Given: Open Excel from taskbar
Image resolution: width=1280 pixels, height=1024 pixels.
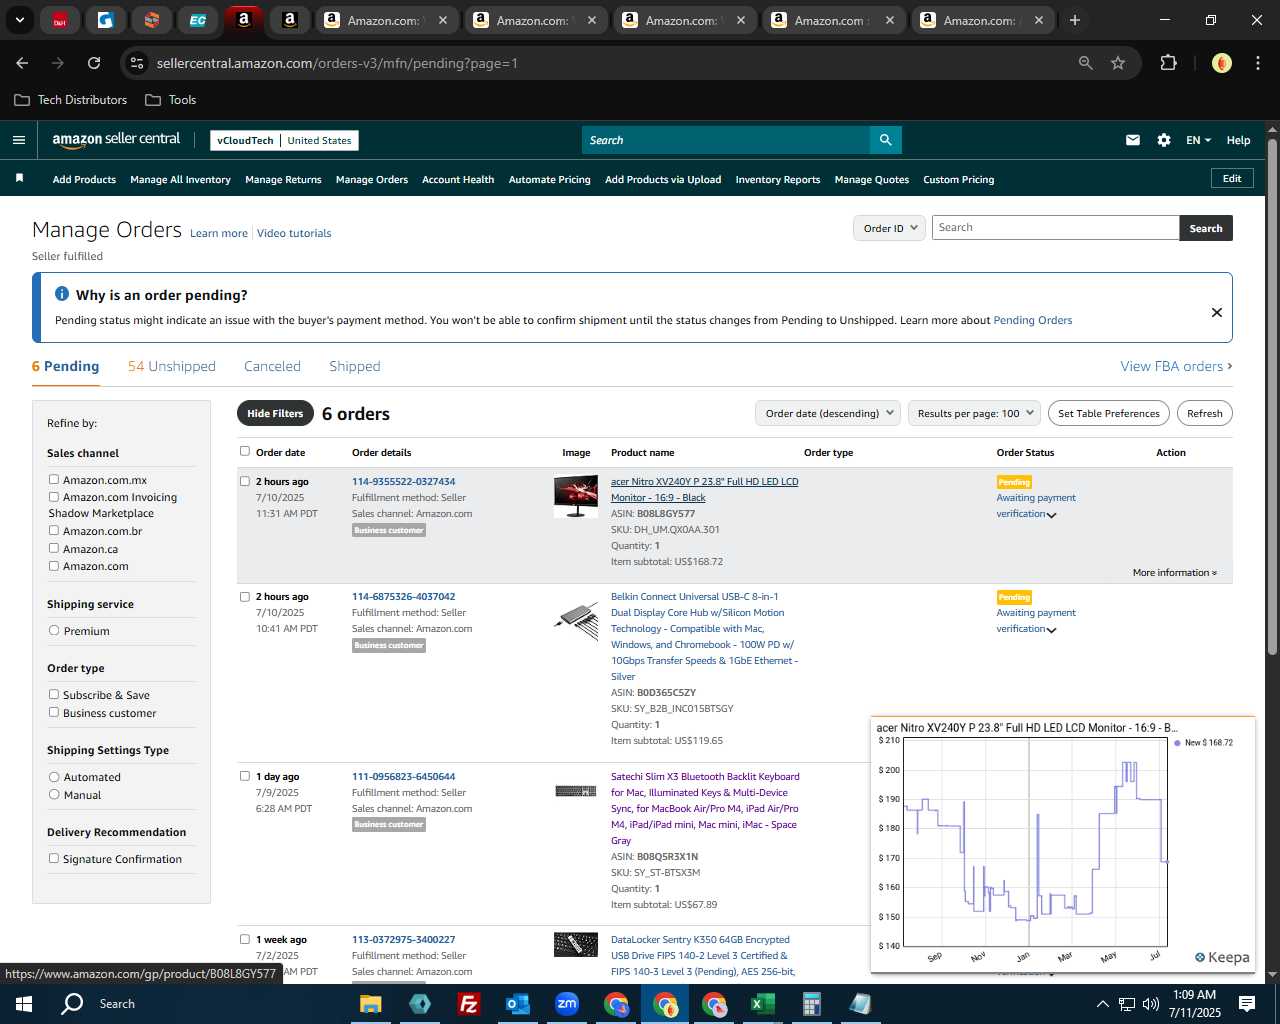Looking at the screenshot, I should pyautogui.click(x=762, y=1004).
